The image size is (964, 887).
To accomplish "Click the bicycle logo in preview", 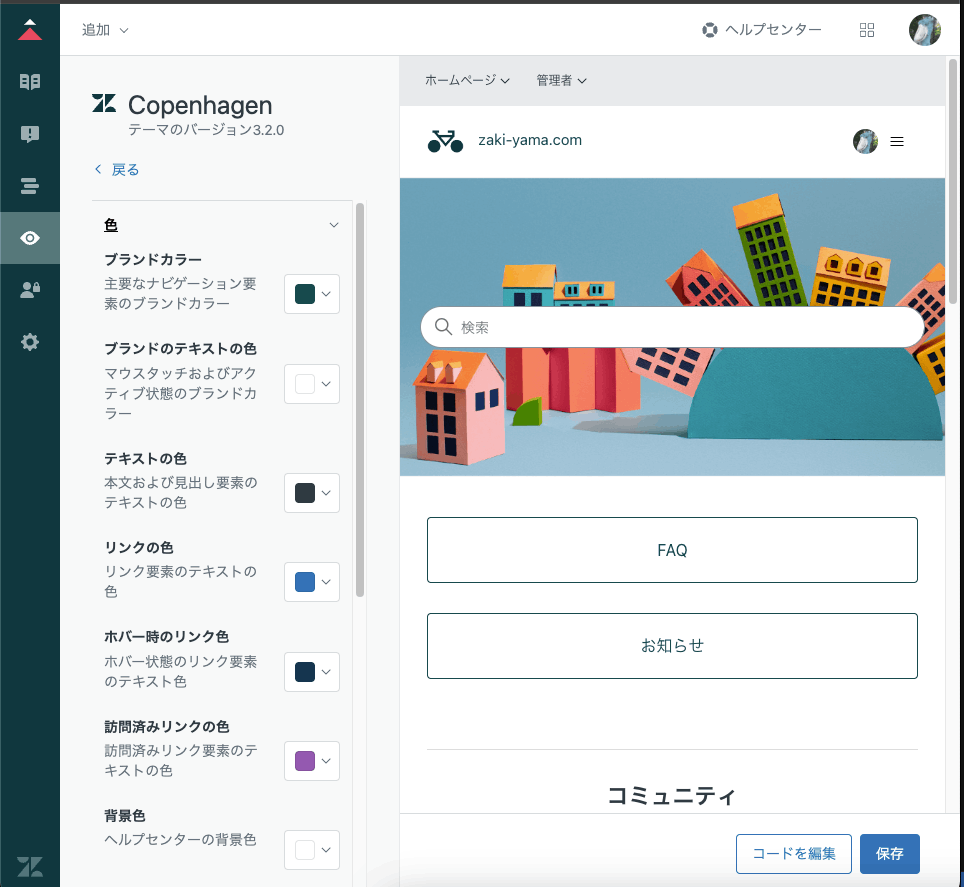I will click(445, 141).
